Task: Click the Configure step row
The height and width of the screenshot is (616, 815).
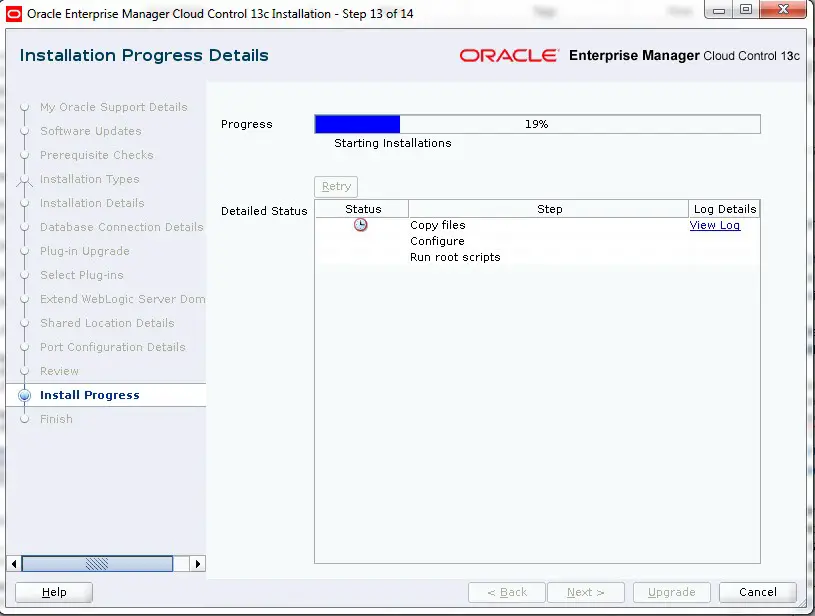Action: [x=537, y=241]
